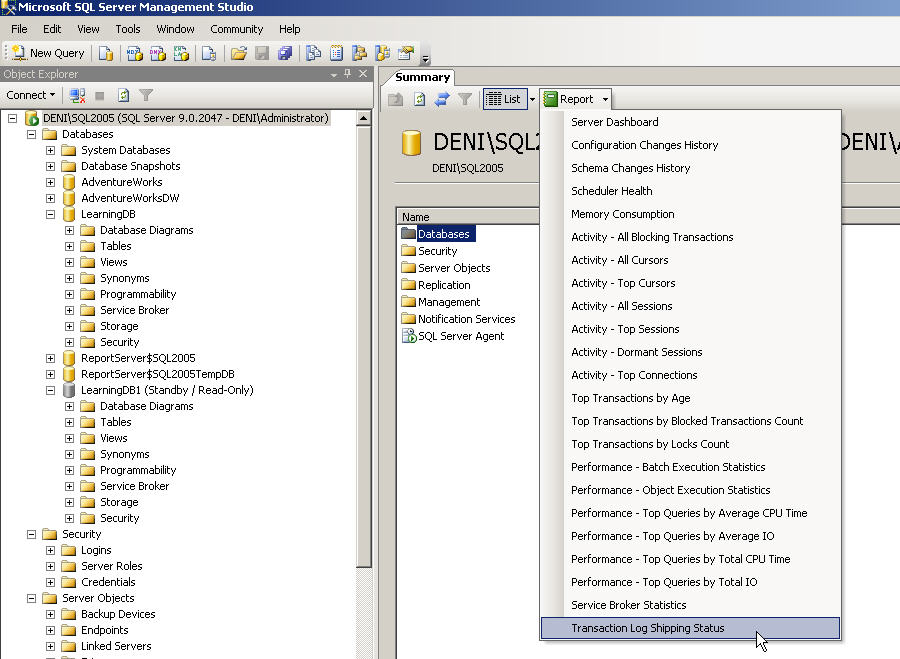Click the SQL Server Mobile Query icon

click(209, 53)
